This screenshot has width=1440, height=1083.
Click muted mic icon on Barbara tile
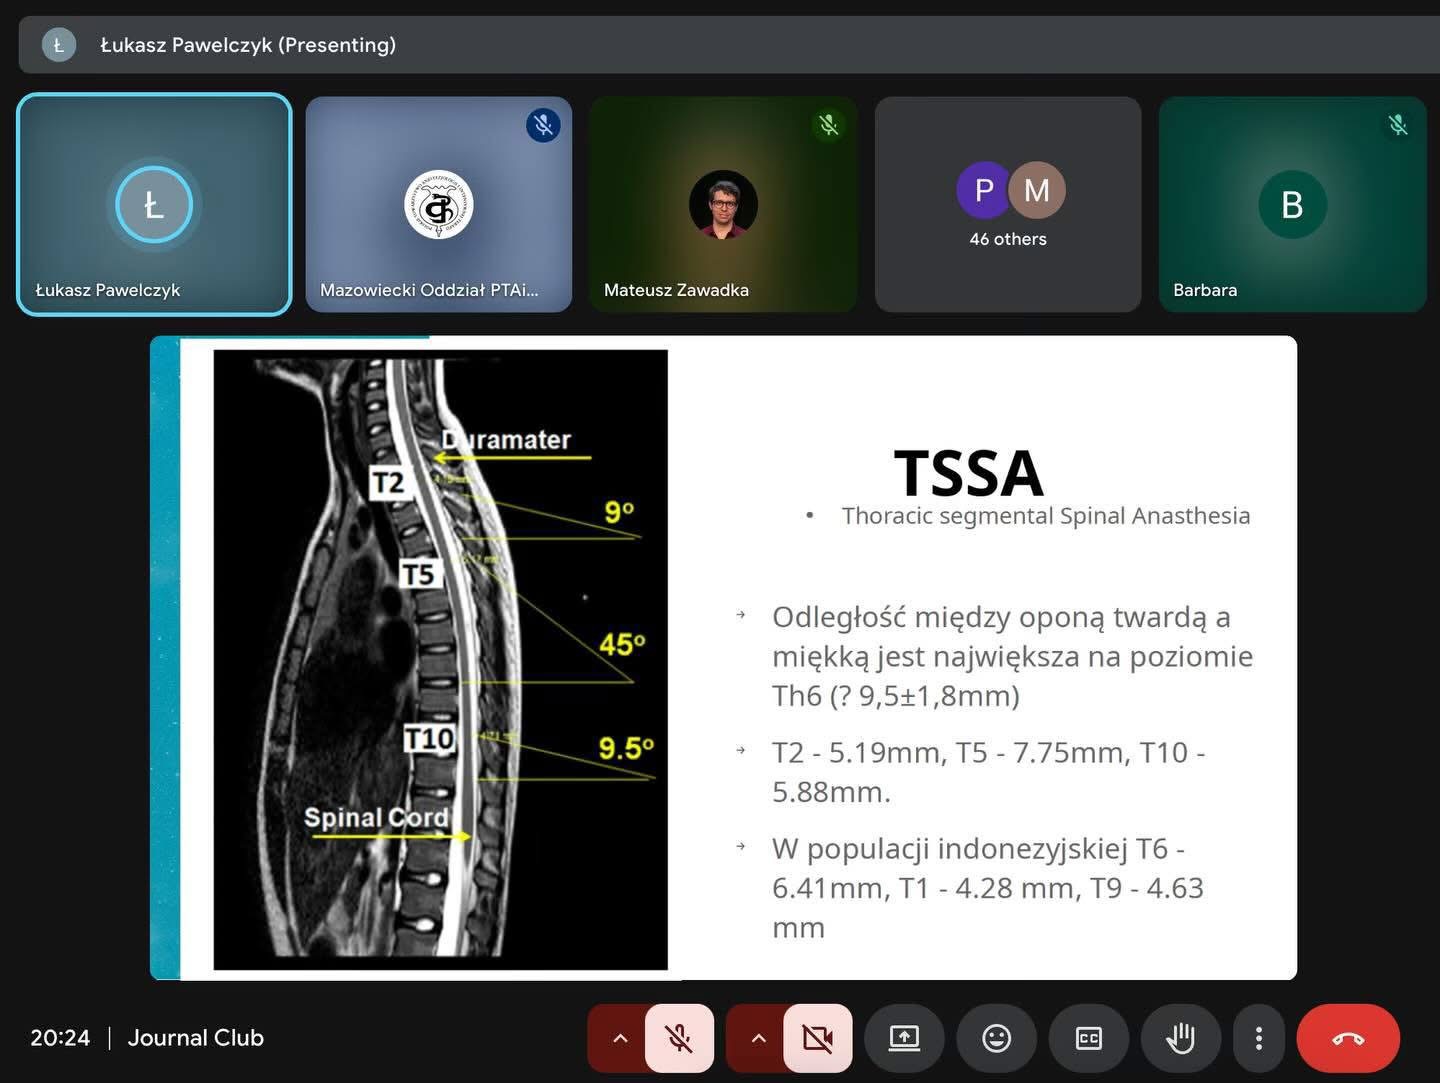[1398, 125]
